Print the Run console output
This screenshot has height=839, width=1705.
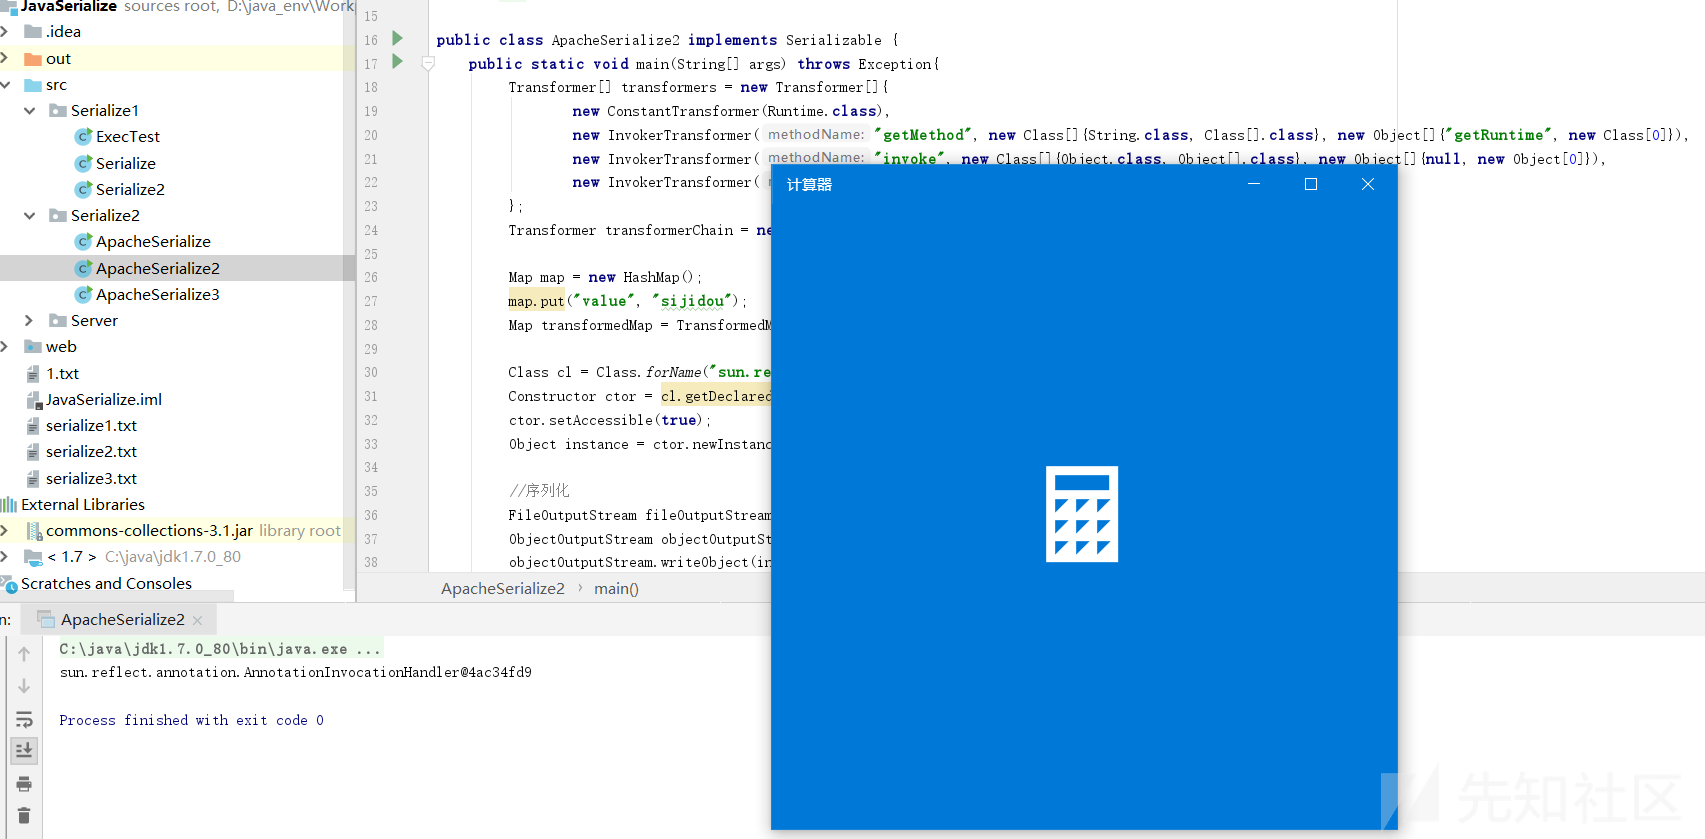[x=24, y=783]
